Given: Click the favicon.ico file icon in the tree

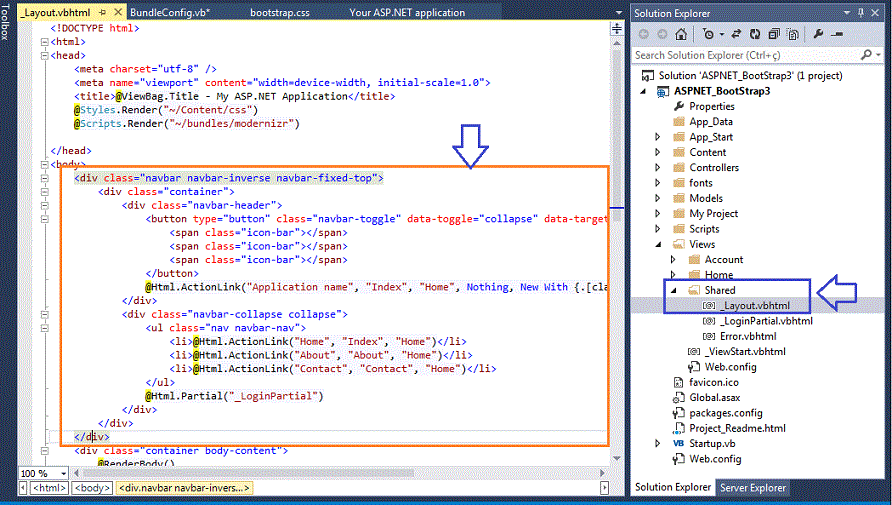Looking at the screenshot, I should tap(679, 383).
